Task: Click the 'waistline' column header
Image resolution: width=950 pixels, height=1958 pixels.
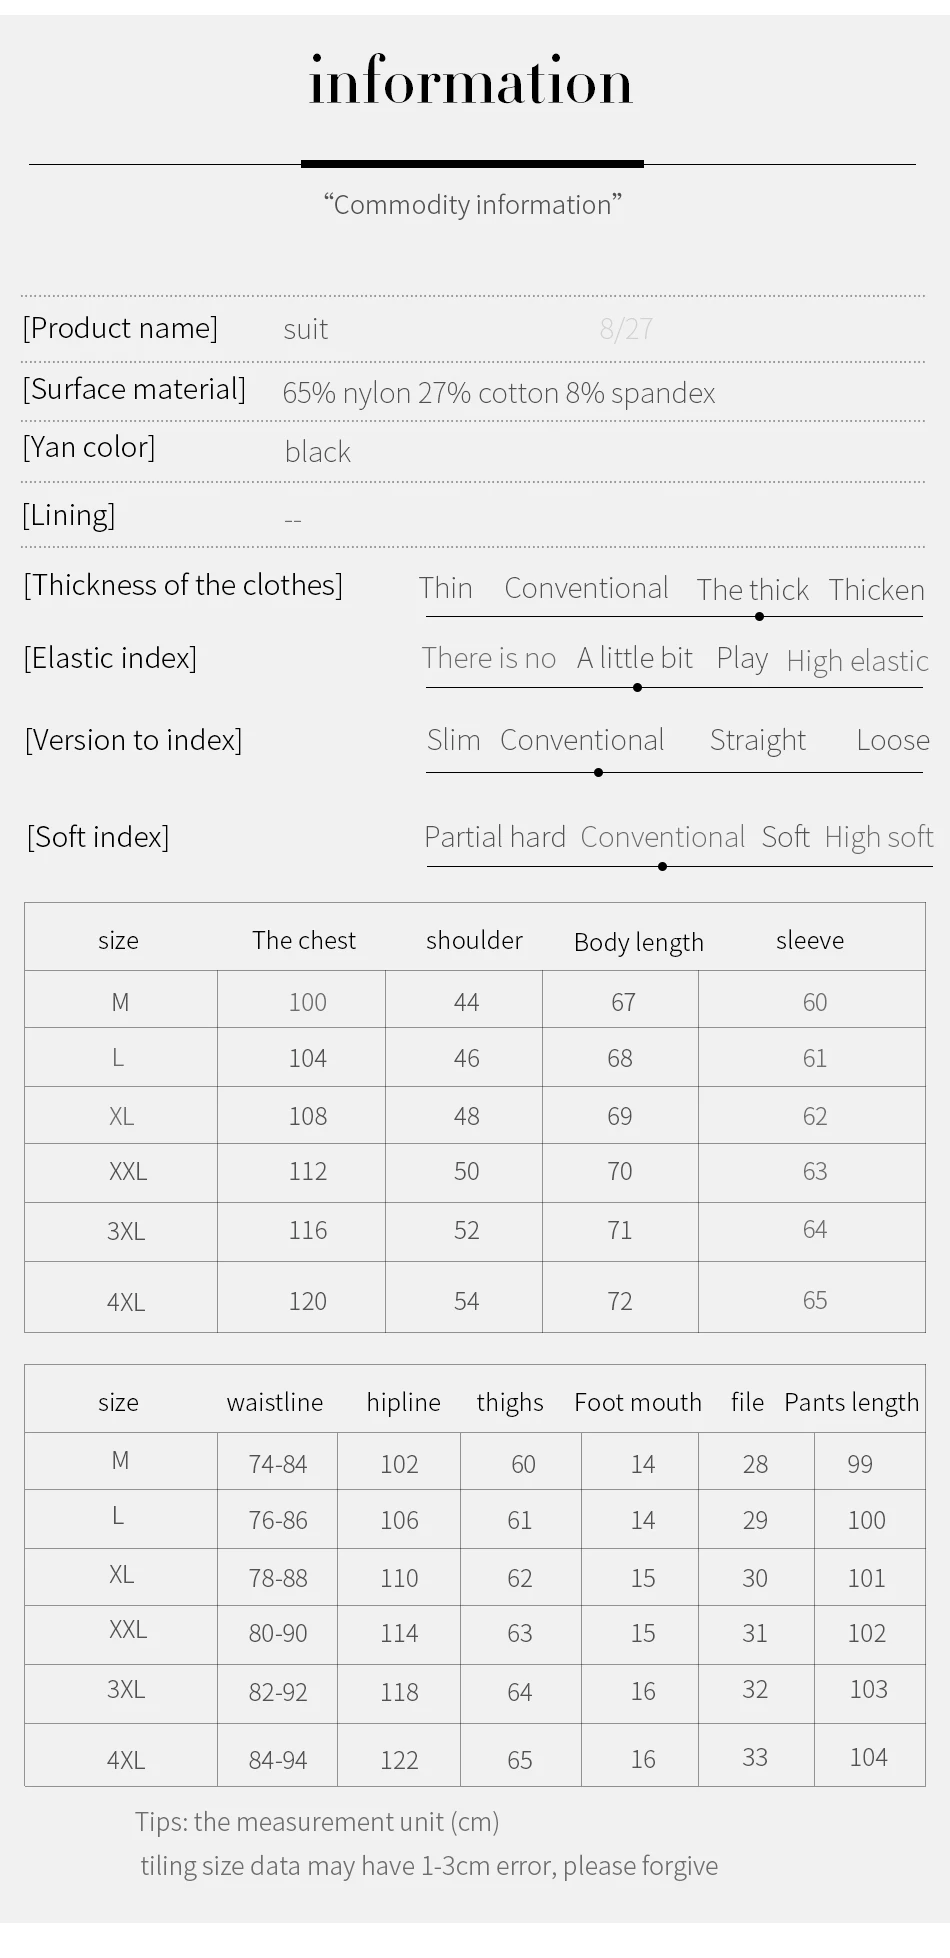Action: pos(275,1402)
